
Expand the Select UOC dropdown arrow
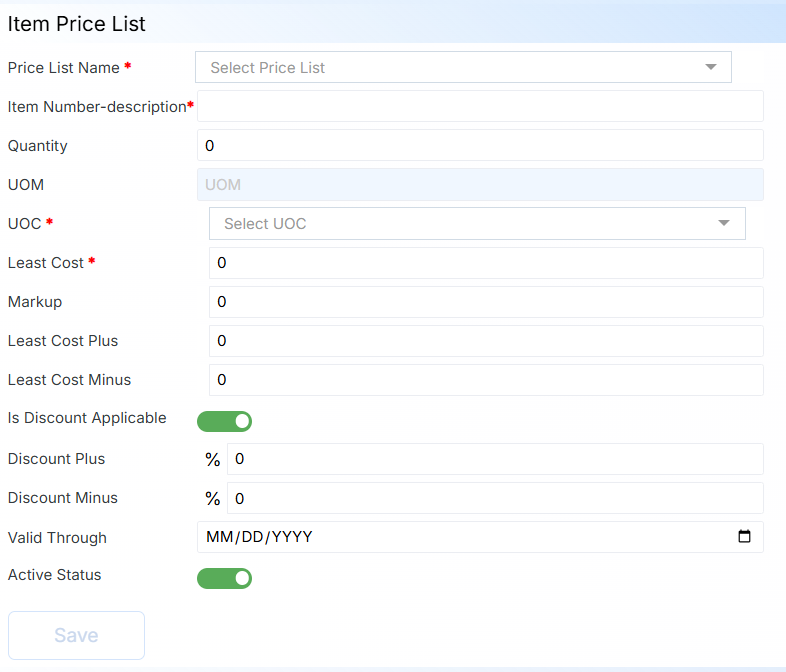[725, 223]
